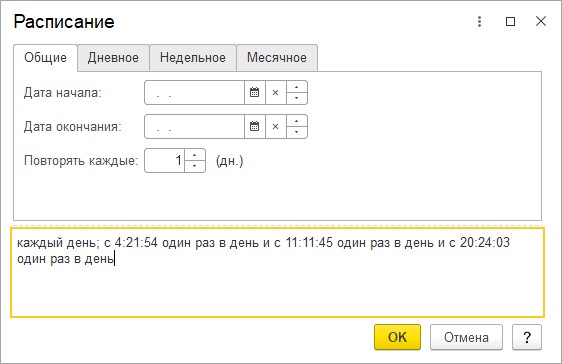
Task: Open calendar picker for Дата окончания
Action: click(x=254, y=126)
